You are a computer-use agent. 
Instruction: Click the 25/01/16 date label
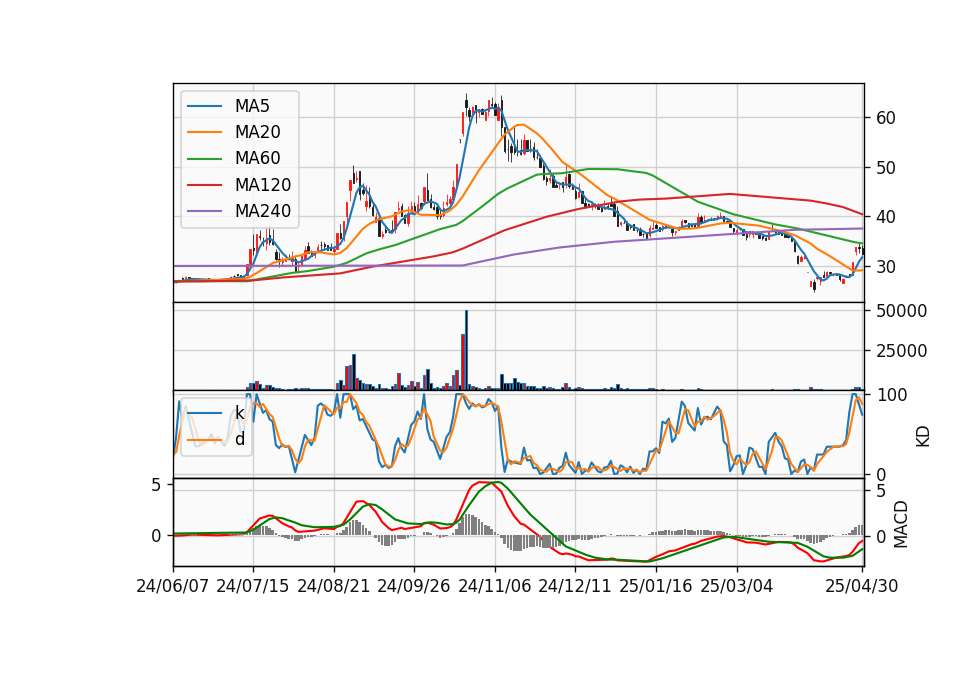656,586
